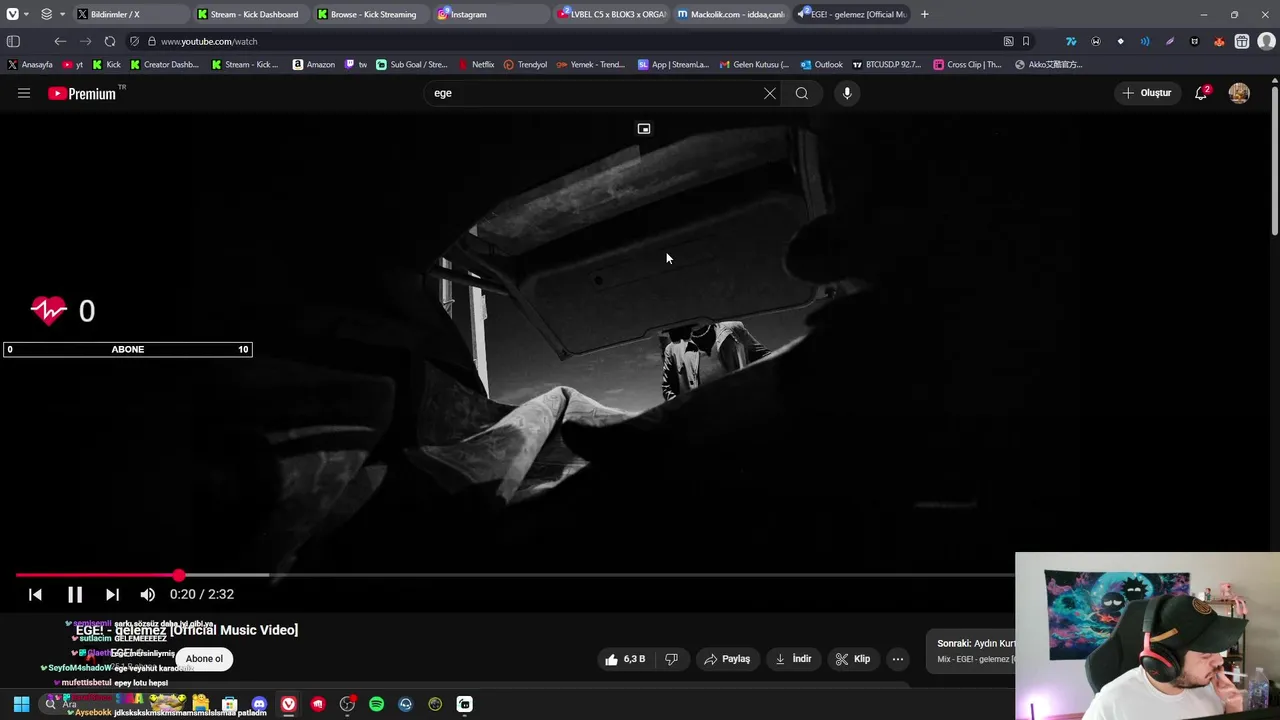The height and width of the screenshot is (720, 1280).
Task: Skip to the next video
Action: [112, 594]
